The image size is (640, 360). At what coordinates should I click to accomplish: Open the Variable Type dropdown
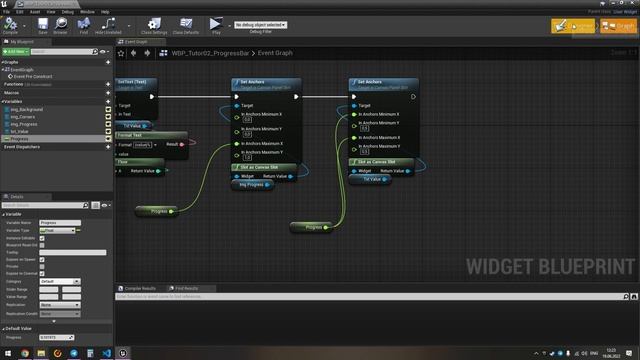(x=58, y=231)
